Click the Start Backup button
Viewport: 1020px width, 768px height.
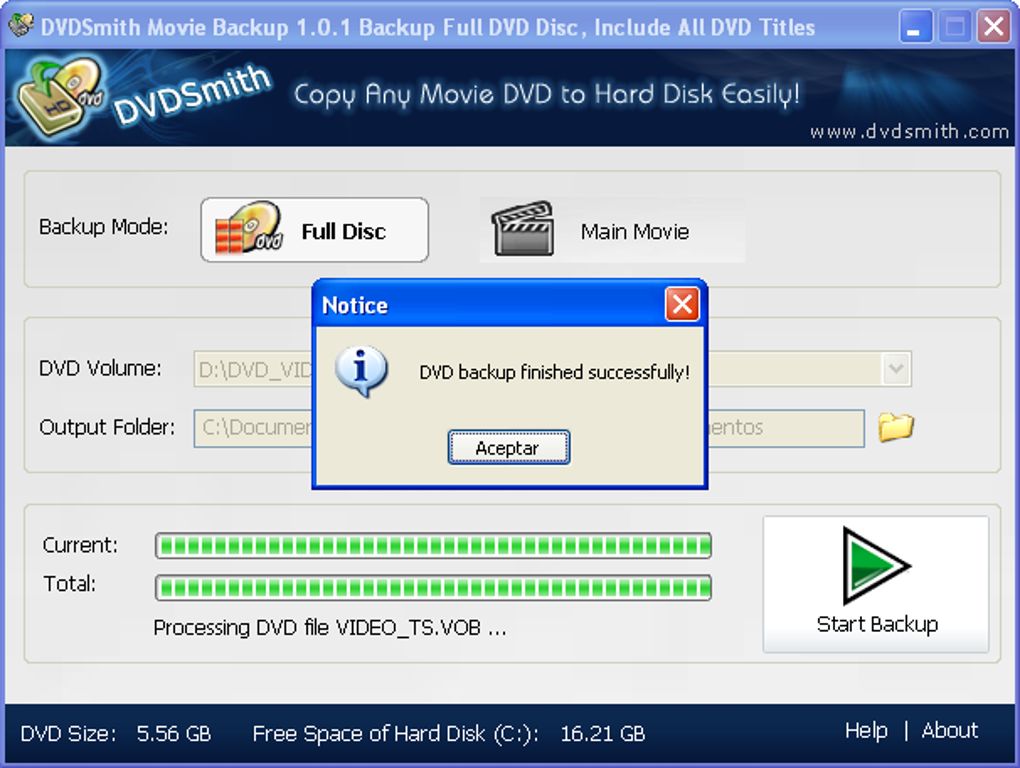pos(876,584)
